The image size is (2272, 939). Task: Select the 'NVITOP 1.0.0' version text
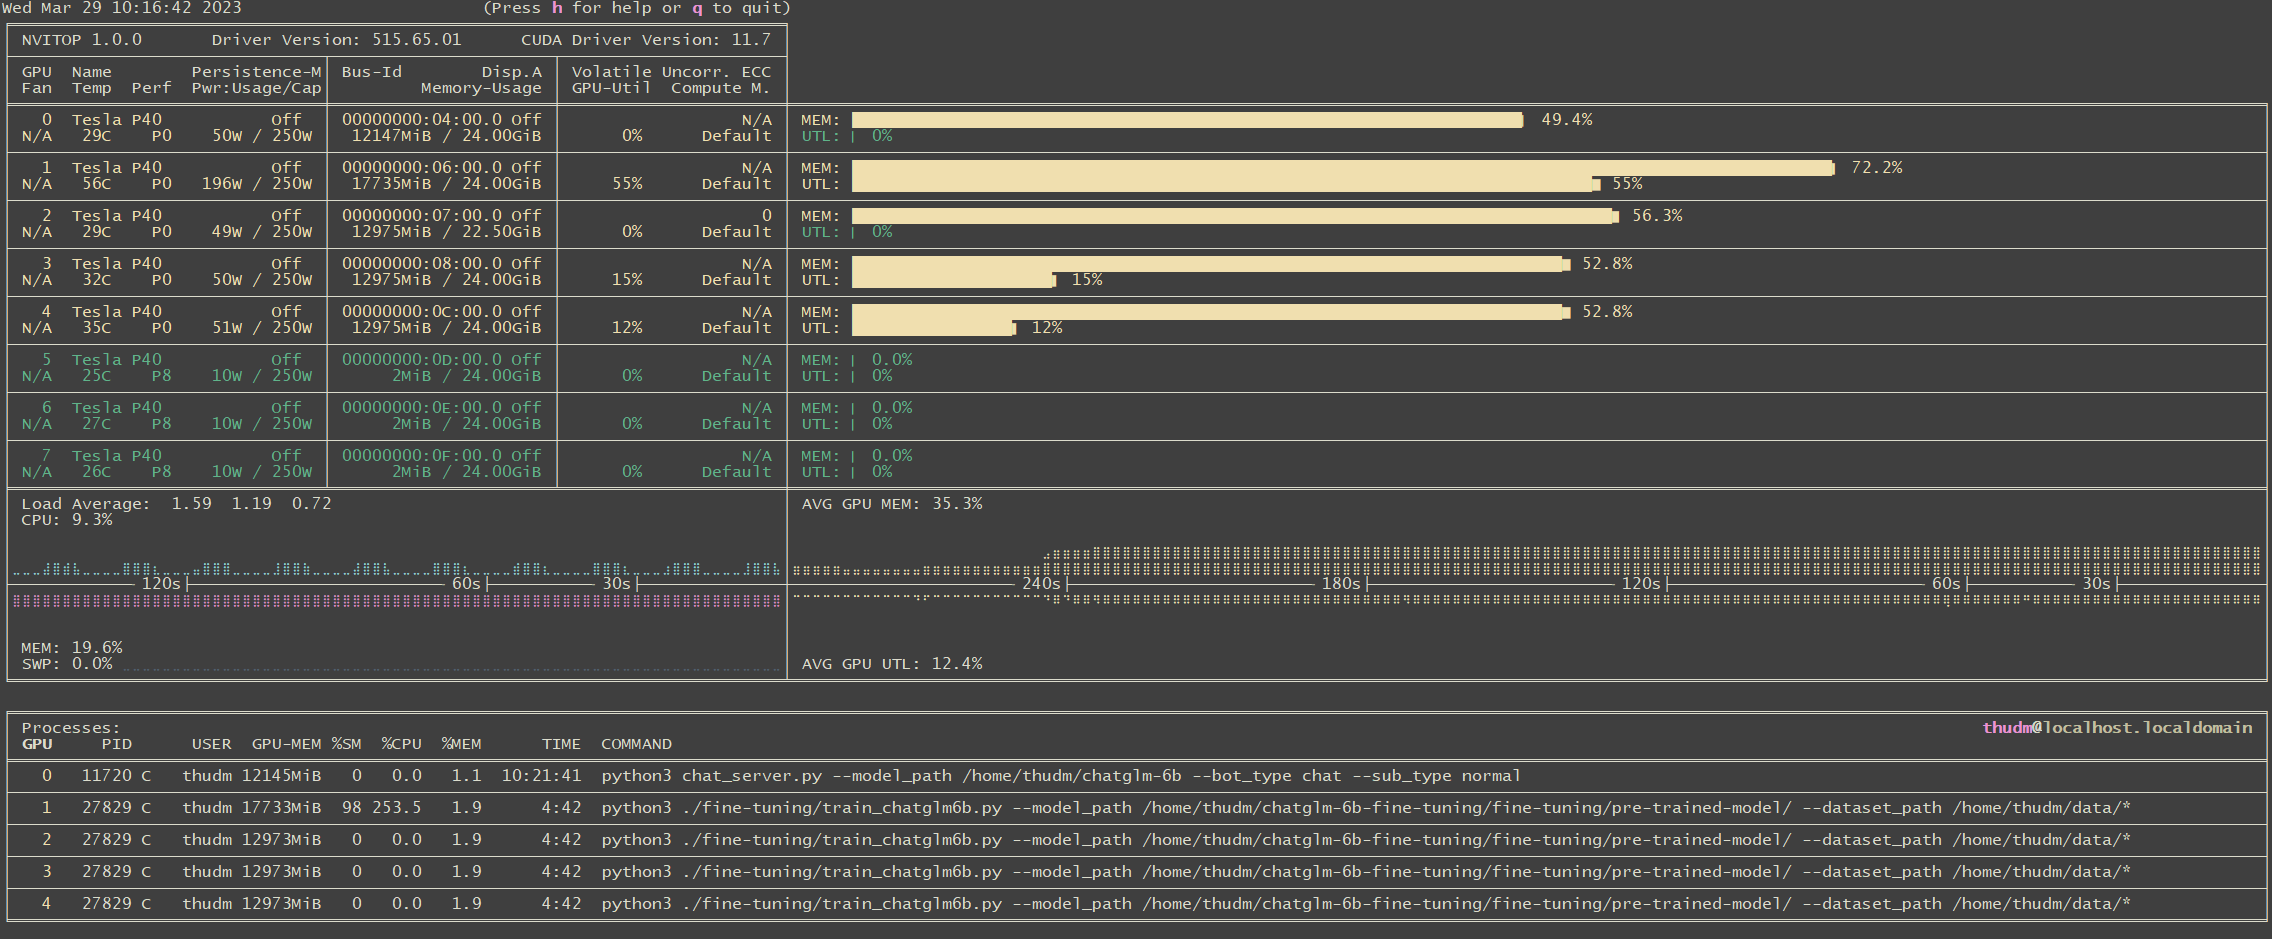[82, 40]
